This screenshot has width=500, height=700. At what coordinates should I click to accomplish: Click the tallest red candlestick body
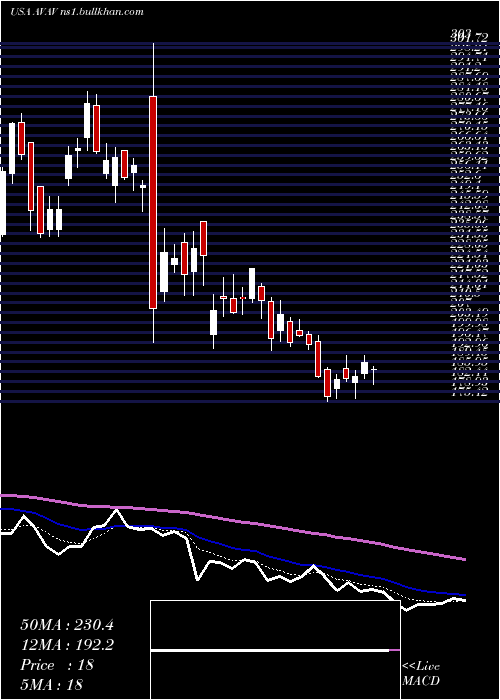153,202
